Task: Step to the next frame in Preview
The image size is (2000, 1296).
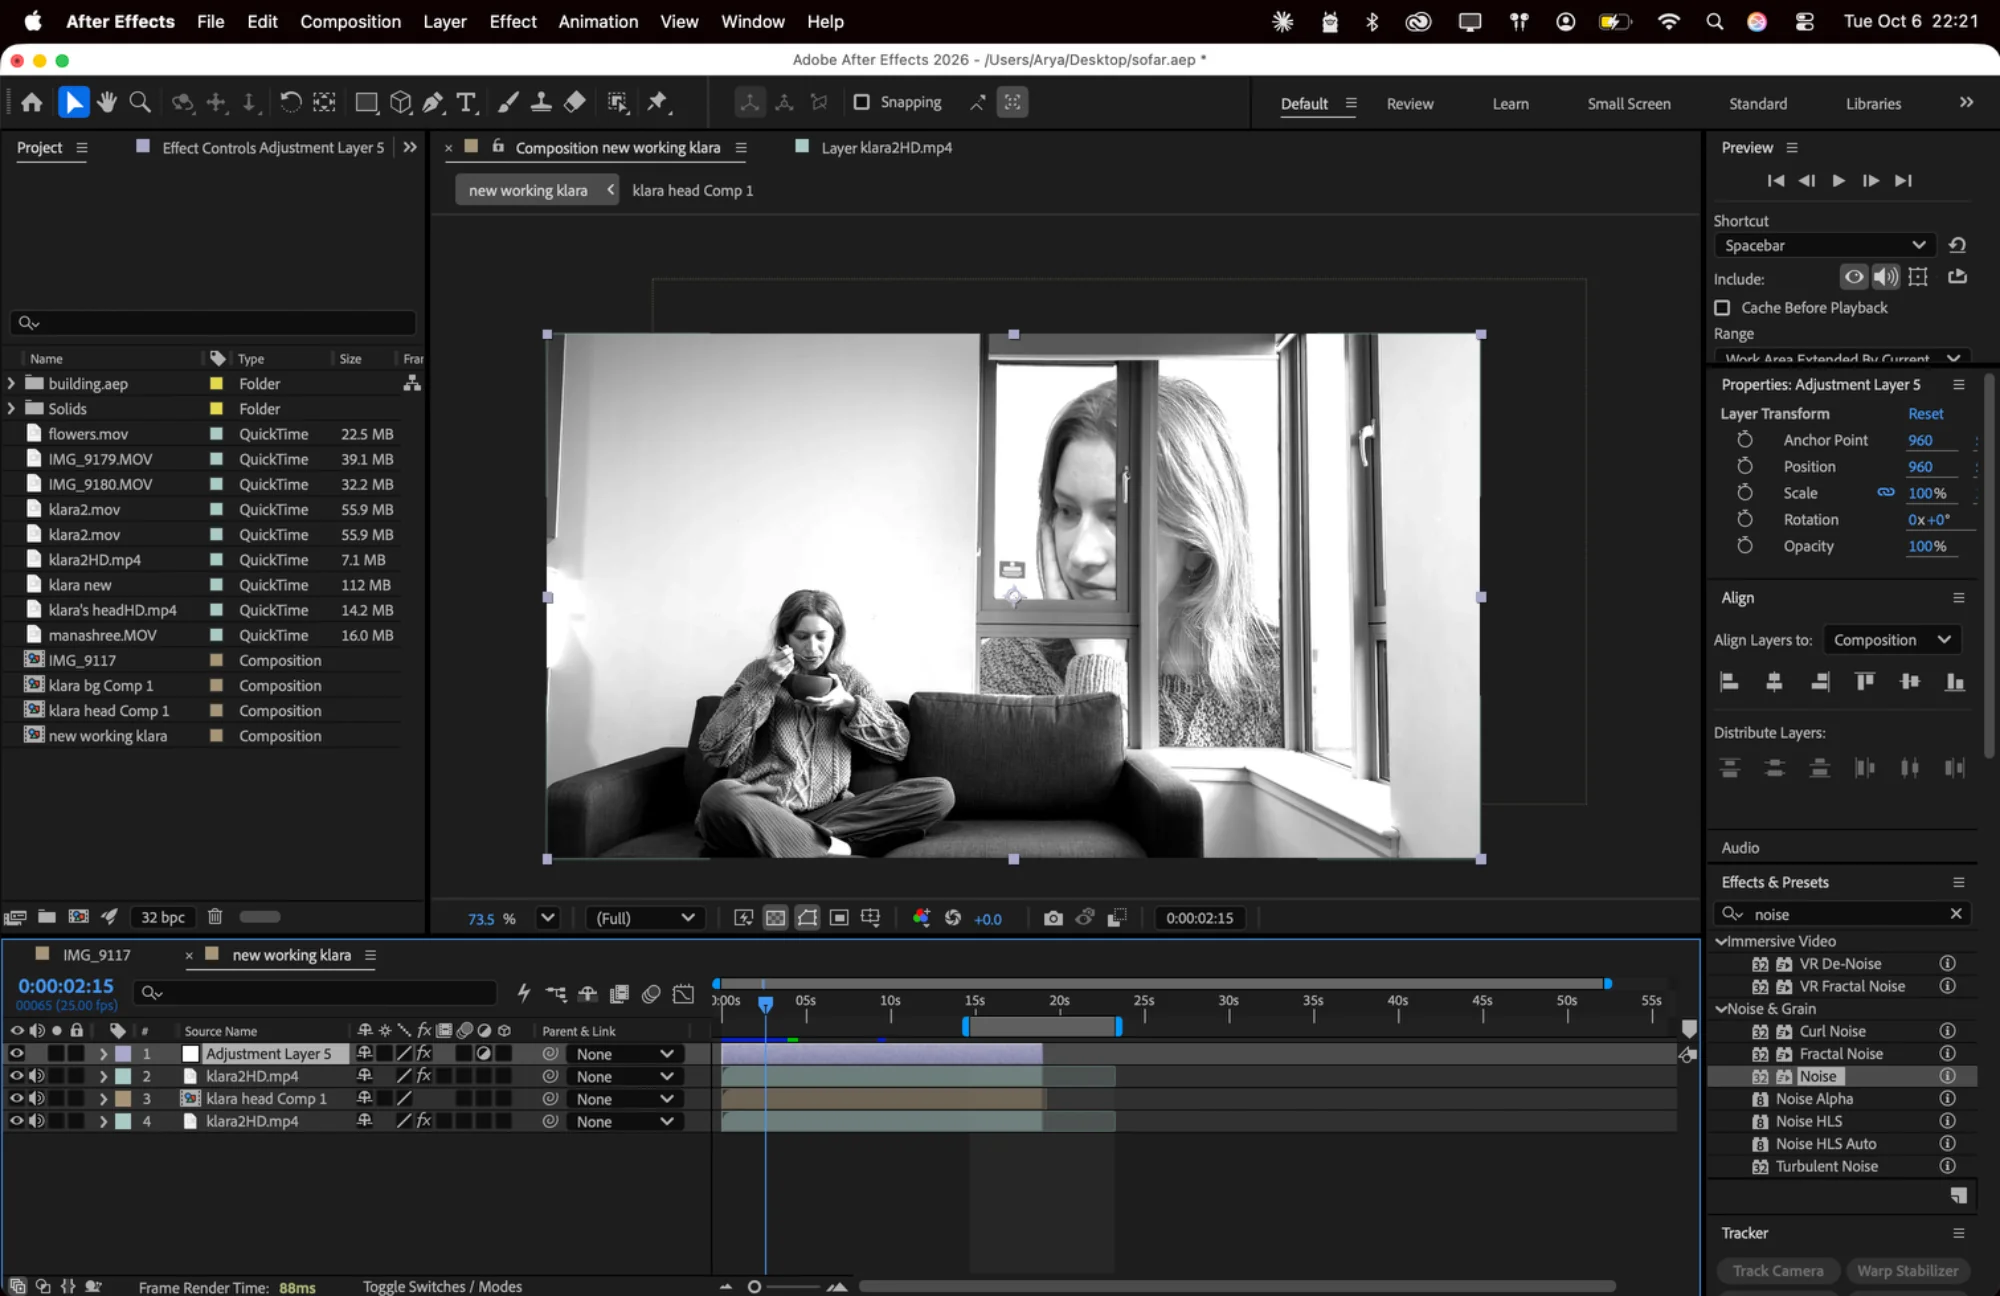Action: pos(1870,181)
